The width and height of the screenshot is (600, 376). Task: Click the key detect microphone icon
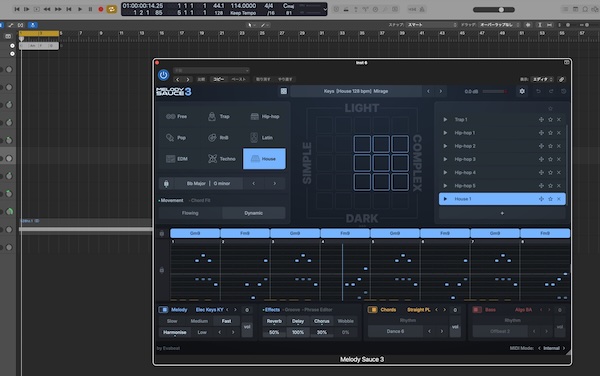(166, 184)
